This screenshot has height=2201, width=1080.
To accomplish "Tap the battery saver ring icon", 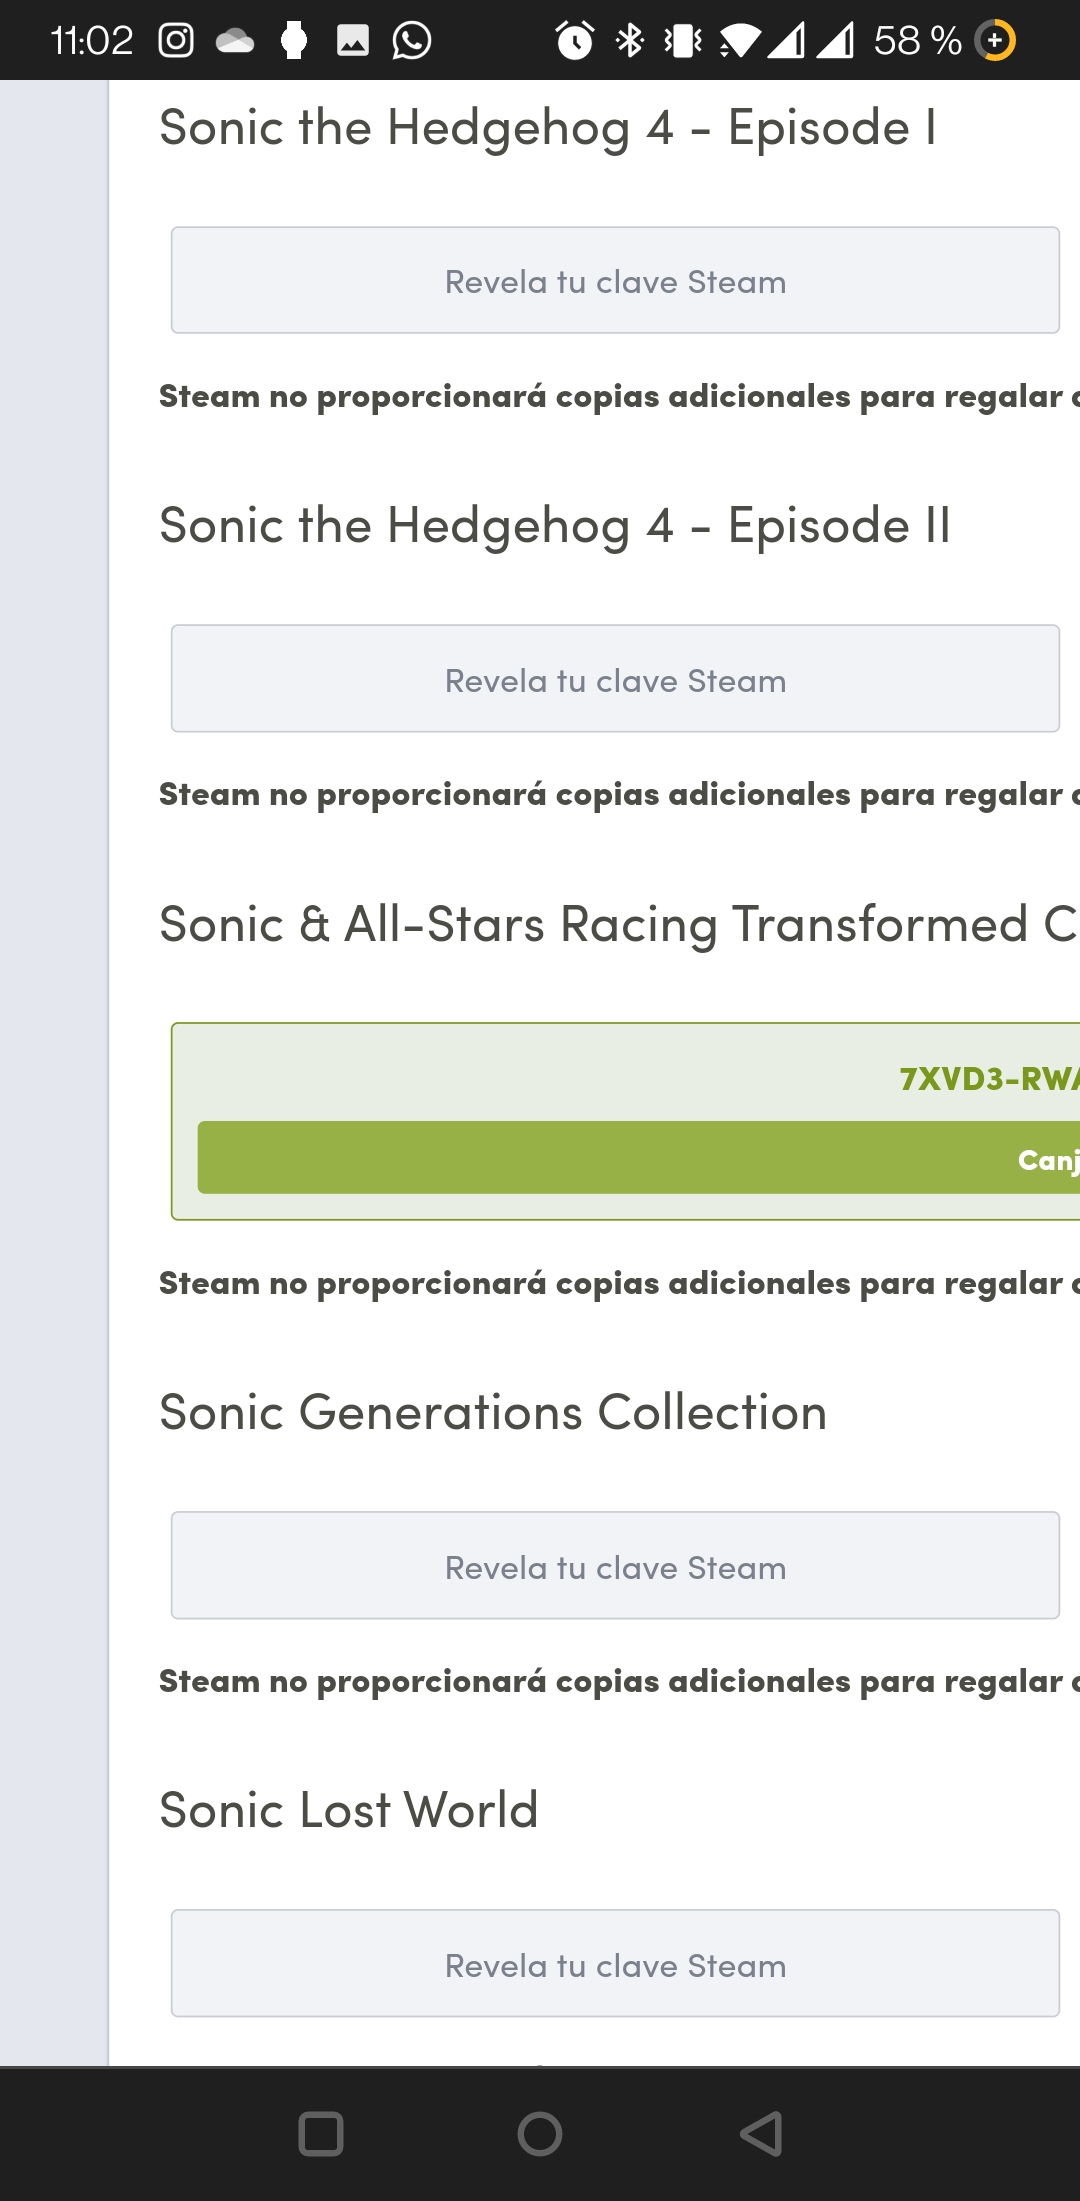I will click(x=995, y=41).
